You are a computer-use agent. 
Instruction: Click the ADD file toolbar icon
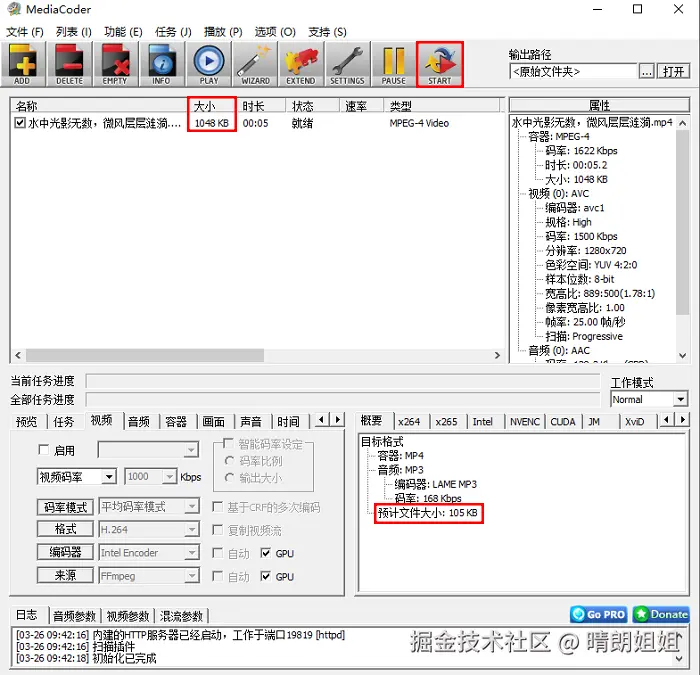(23, 64)
